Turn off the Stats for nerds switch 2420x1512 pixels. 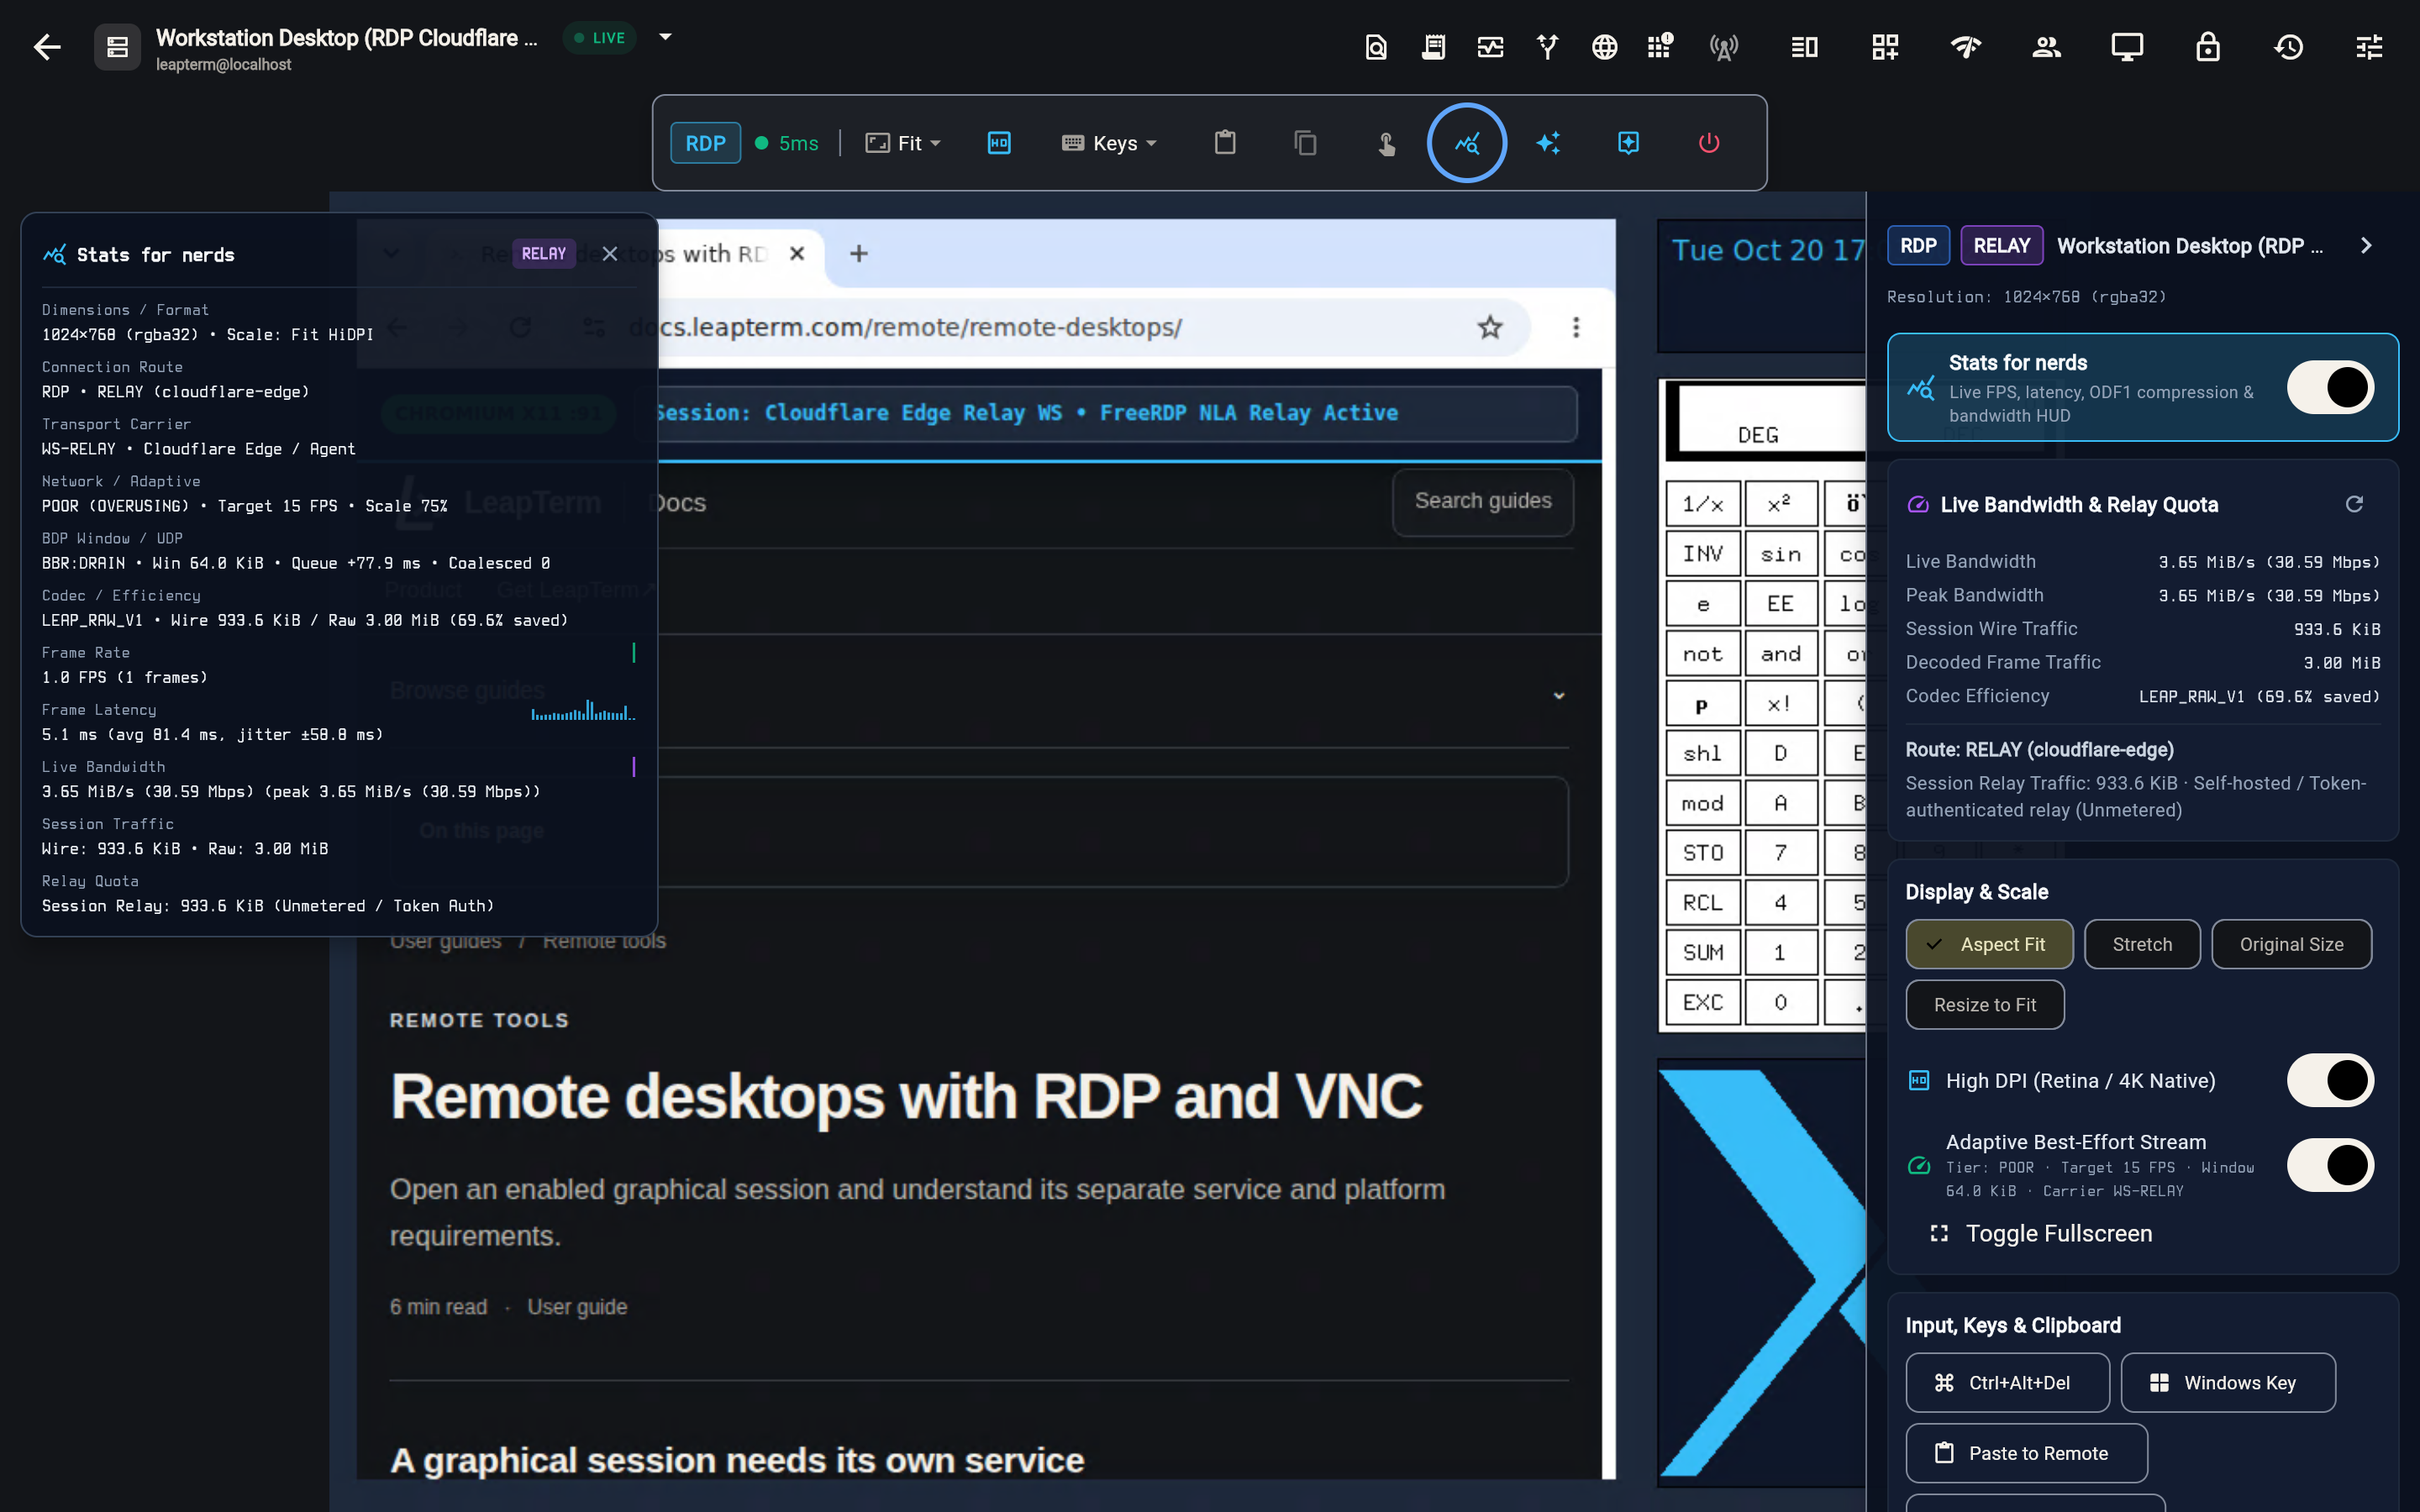coord(2330,387)
